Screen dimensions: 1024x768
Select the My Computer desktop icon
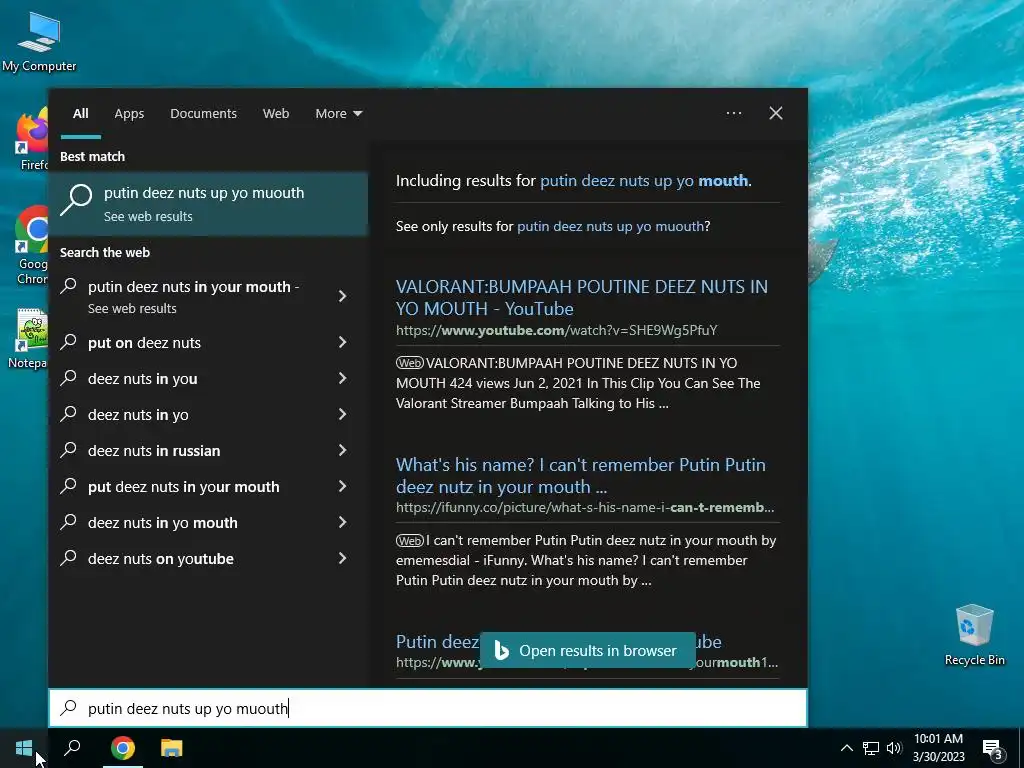coord(39,42)
